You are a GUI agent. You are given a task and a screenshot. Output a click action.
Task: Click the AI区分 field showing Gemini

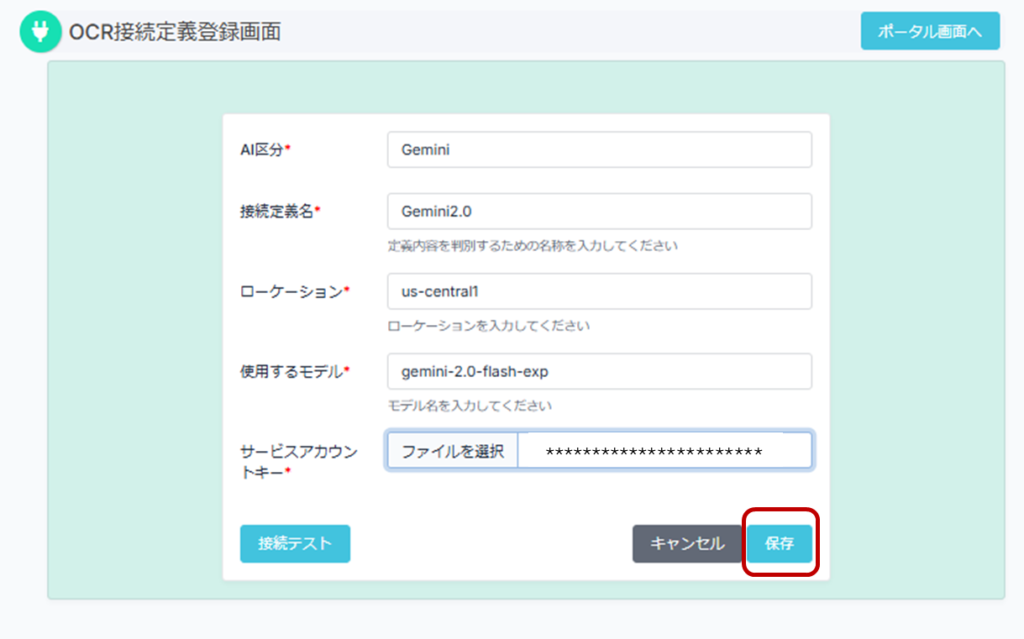pos(600,150)
